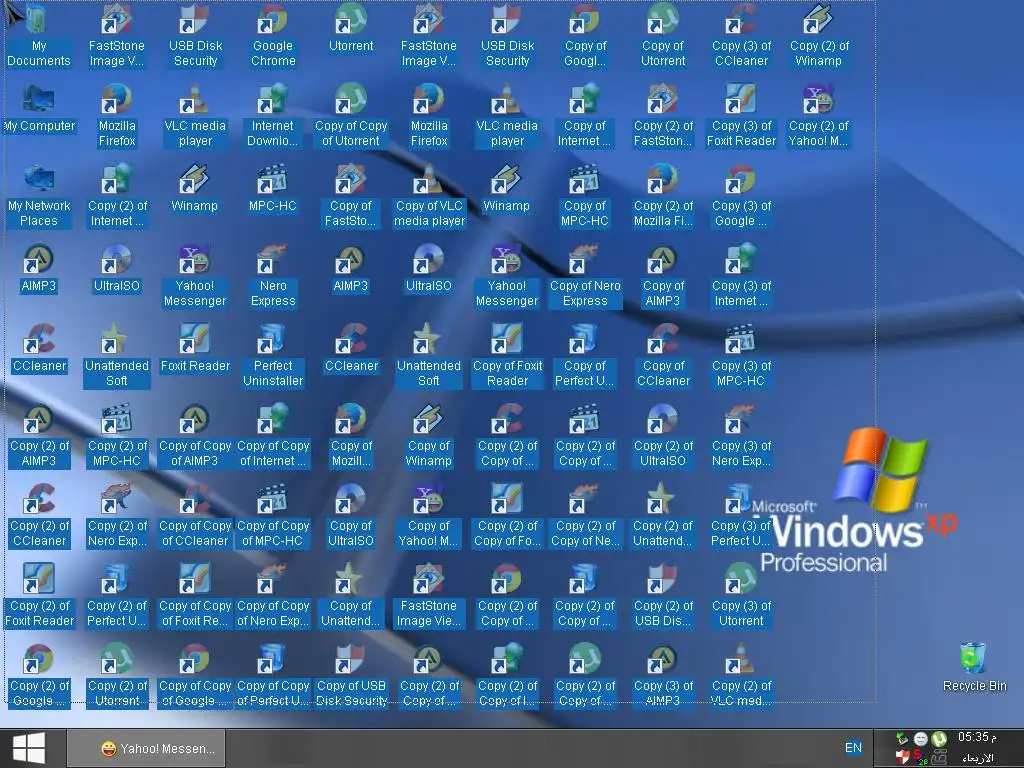Select the Google Chrome shortcut

273,36
